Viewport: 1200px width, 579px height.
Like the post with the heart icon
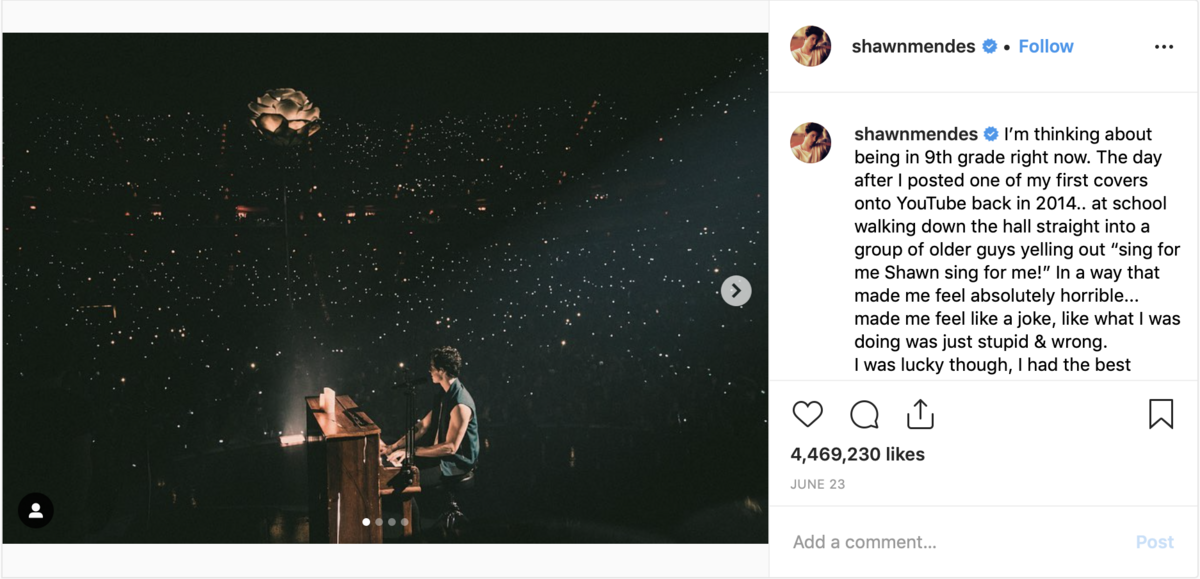click(x=807, y=414)
